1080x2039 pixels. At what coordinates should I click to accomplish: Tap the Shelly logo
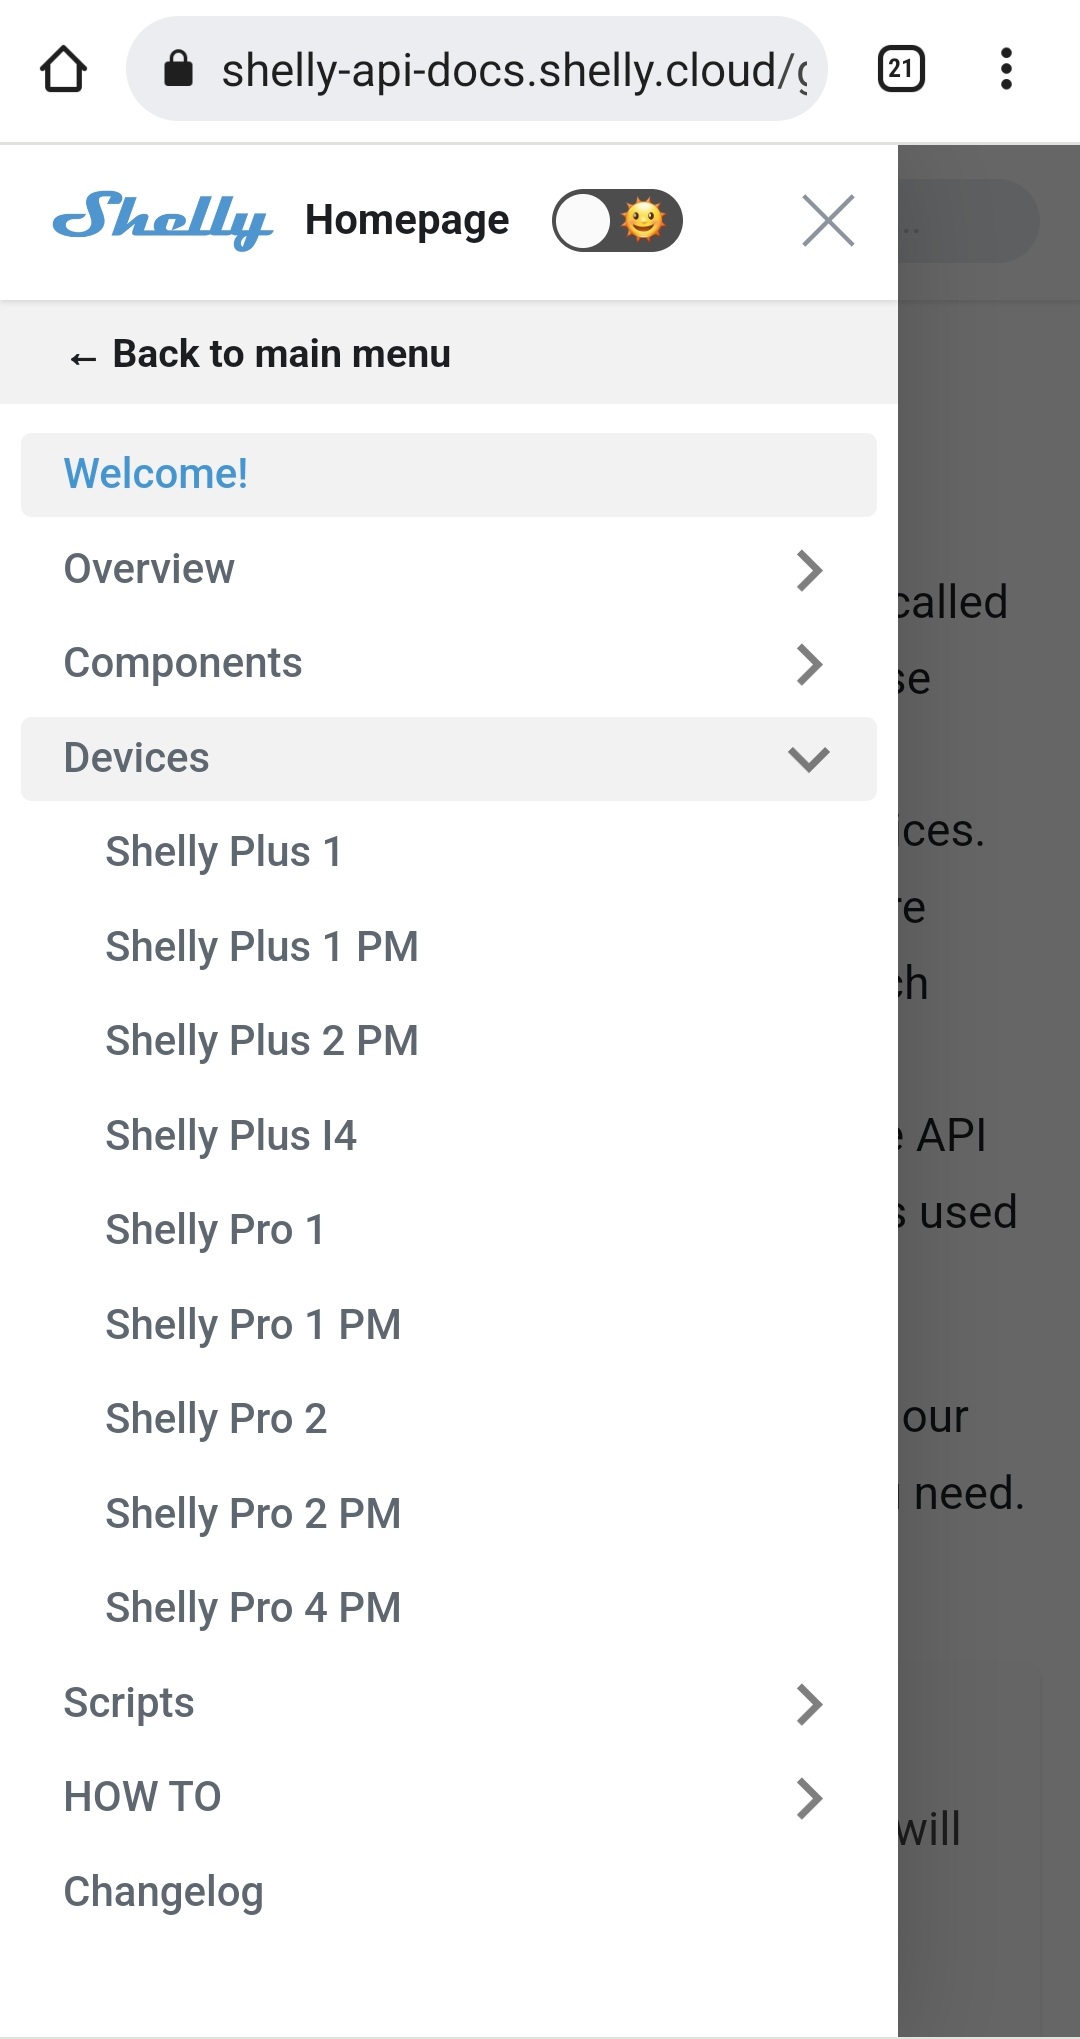[162, 220]
